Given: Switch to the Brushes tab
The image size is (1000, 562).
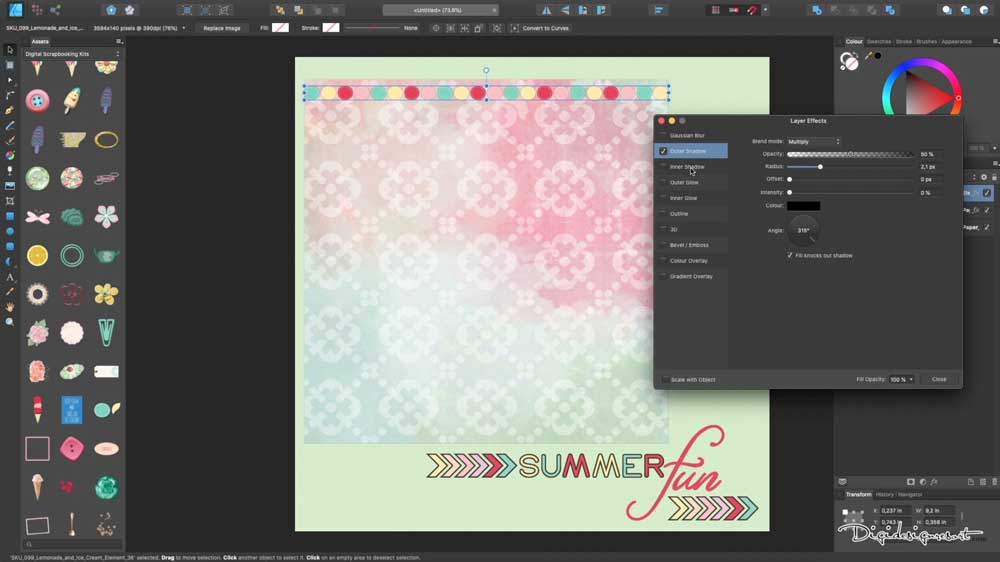Looking at the screenshot, I should click(x=927, y=41).
